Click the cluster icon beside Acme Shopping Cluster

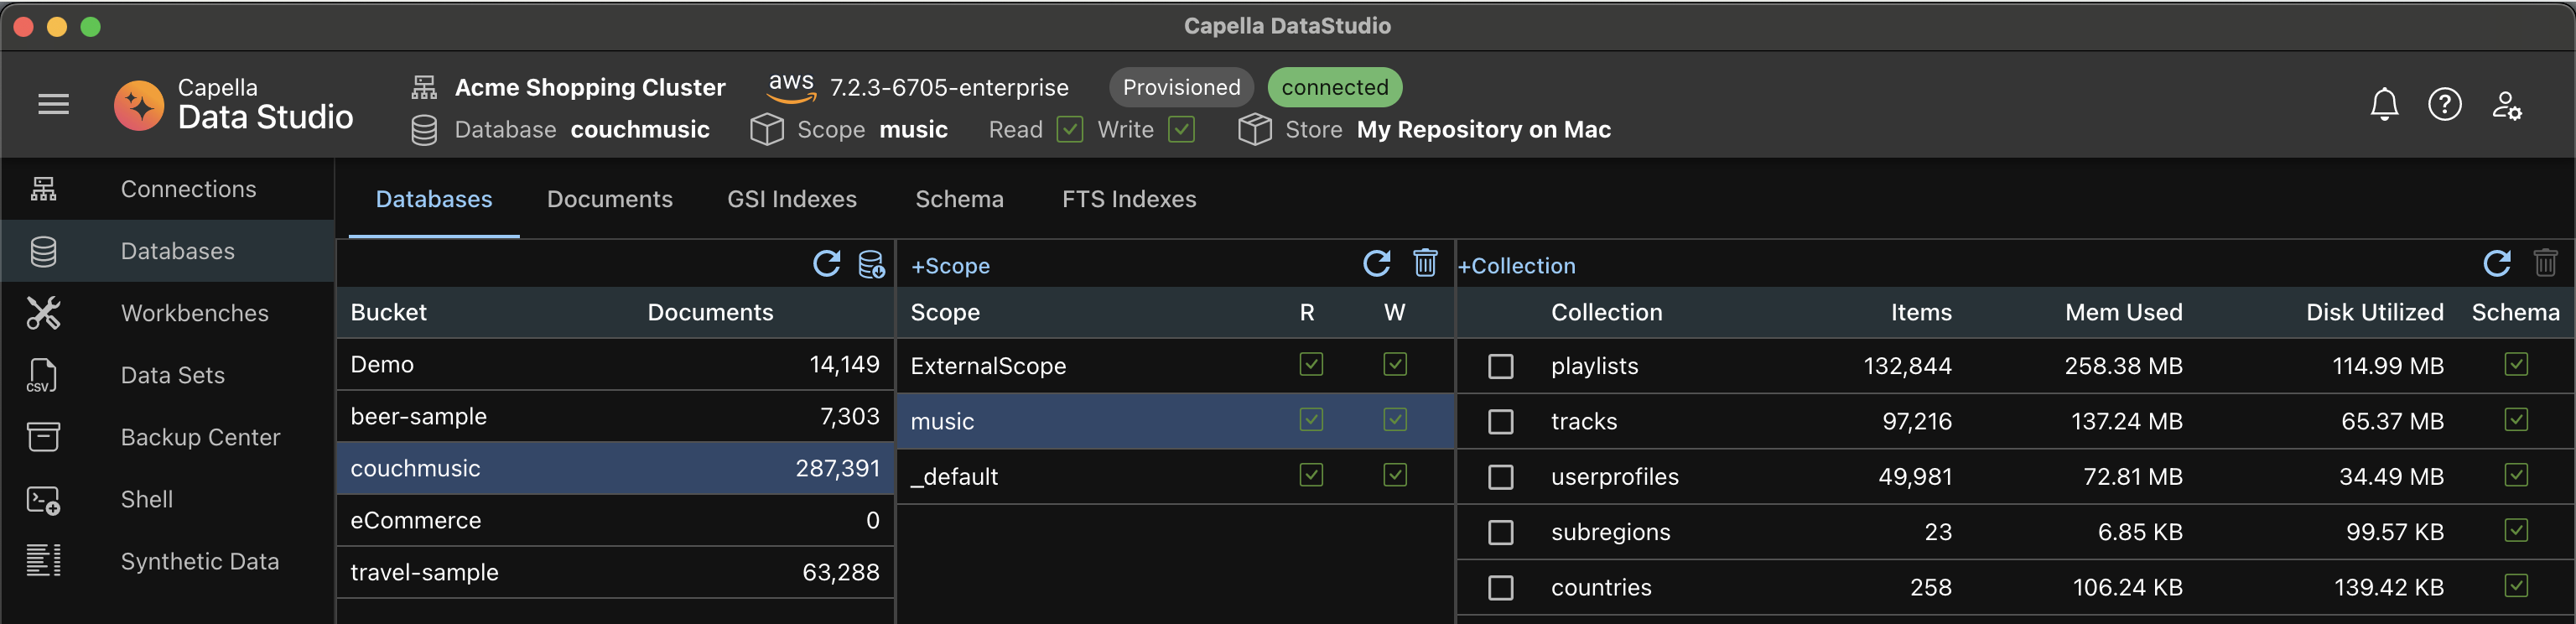coord(424,87)
